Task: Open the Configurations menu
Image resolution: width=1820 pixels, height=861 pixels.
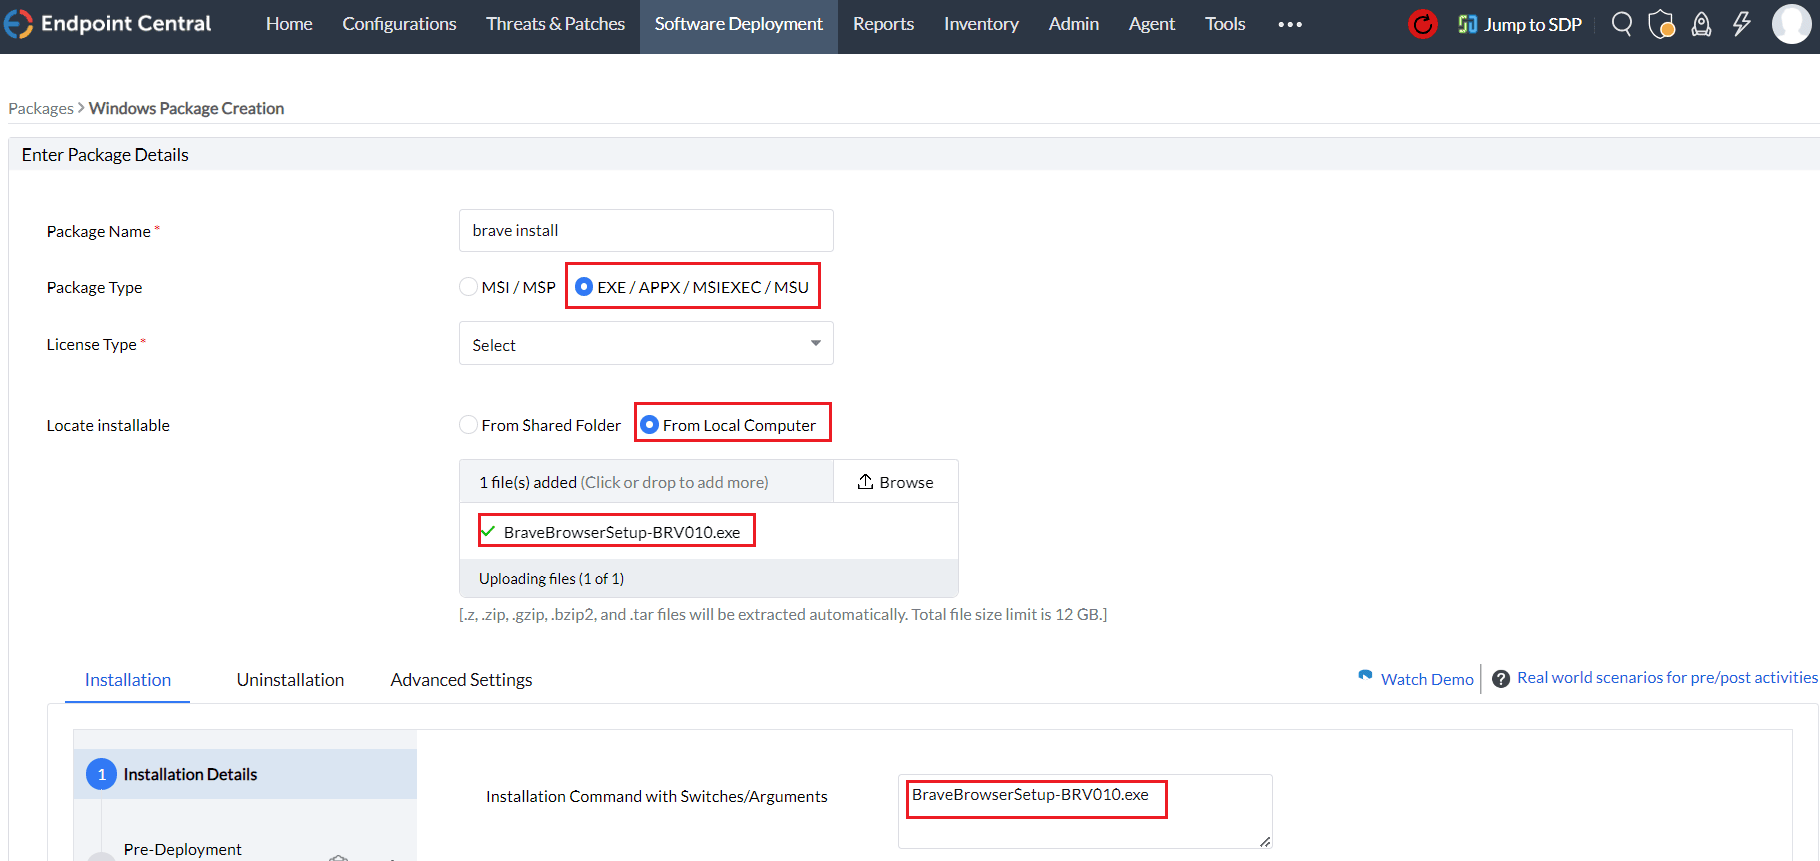Action: (399, 24)
